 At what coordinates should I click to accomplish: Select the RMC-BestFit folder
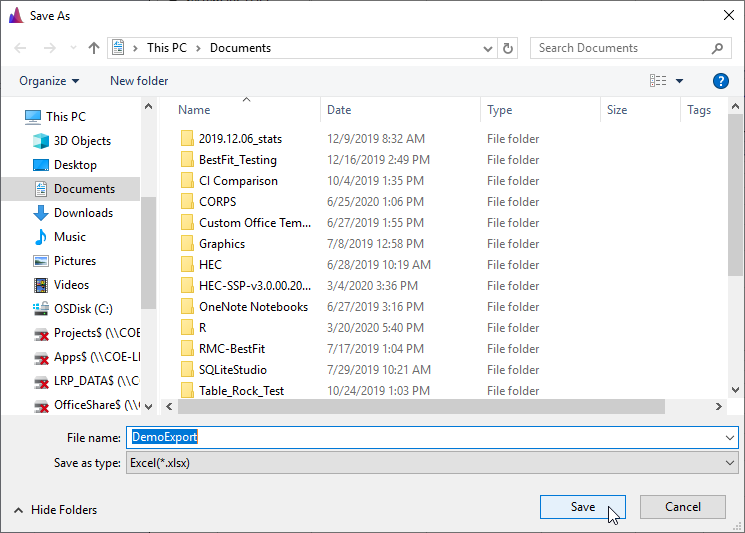coord(223,349)
